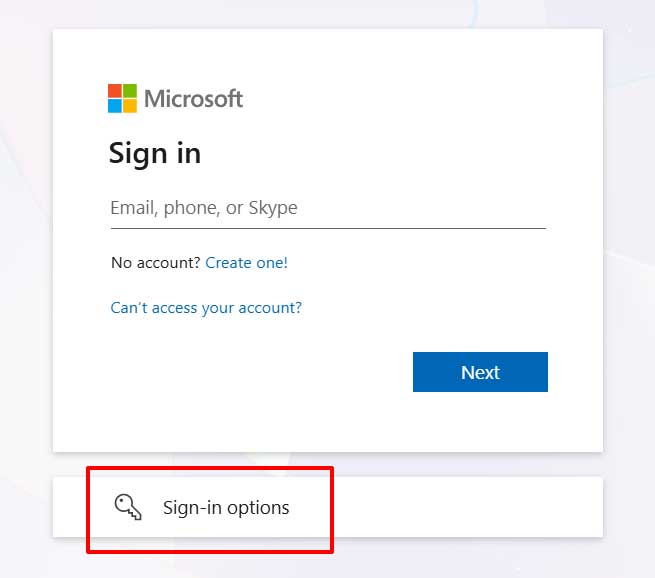655x578 pixels.
Task: Follow "Can't access your account?" link
Action: pyautogui.click(x=206, y=307)
